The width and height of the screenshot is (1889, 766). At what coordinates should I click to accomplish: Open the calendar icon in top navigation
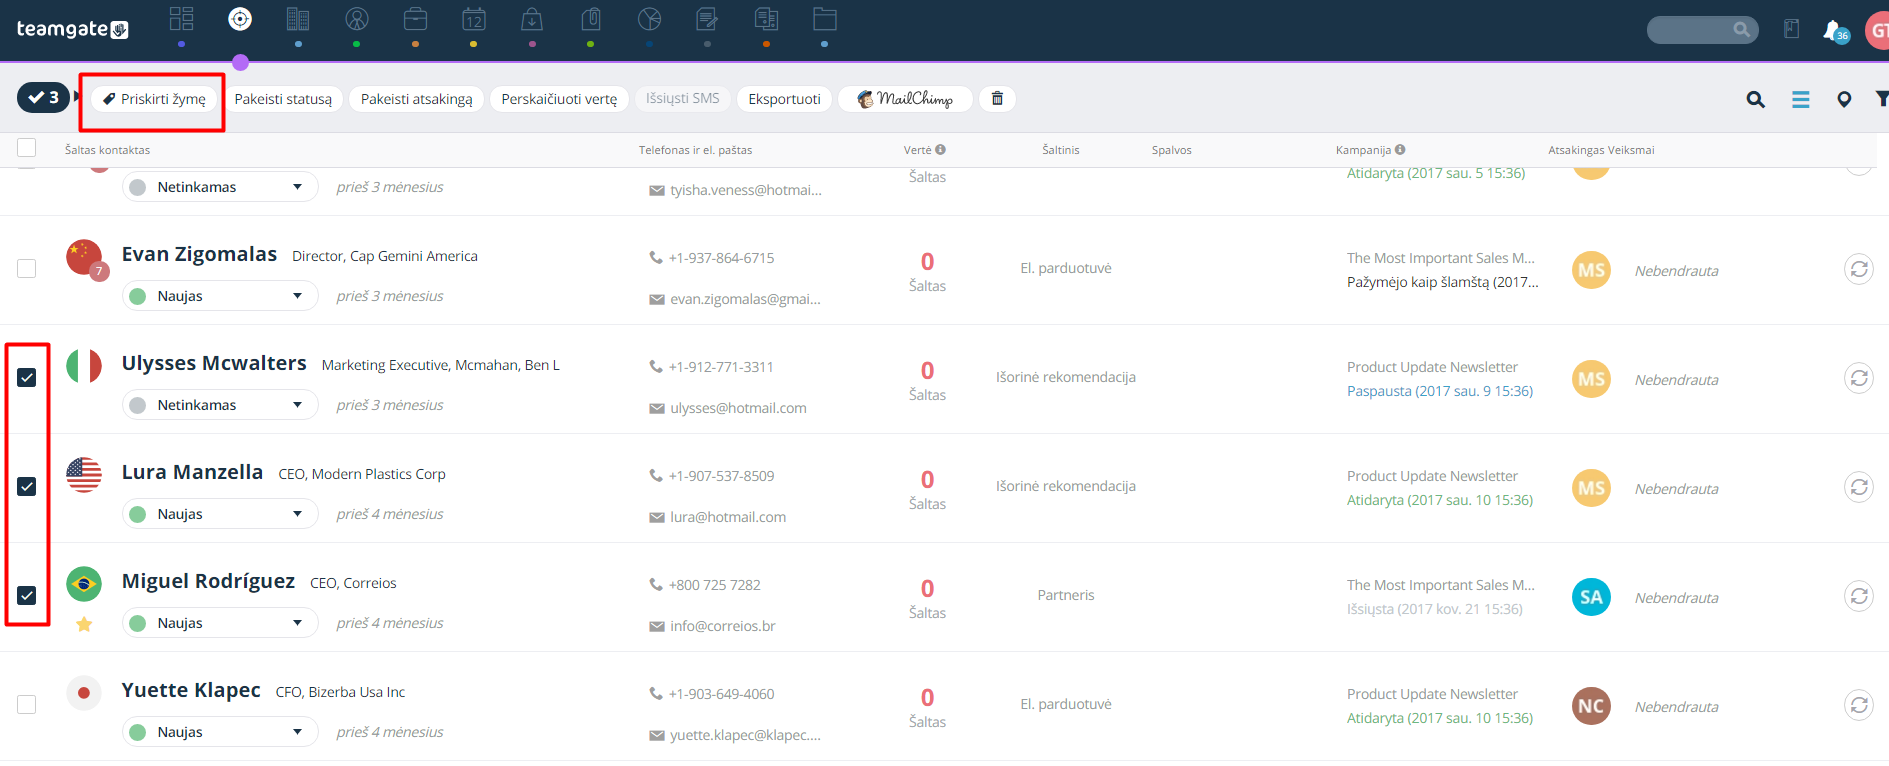(x=474, y=19)
